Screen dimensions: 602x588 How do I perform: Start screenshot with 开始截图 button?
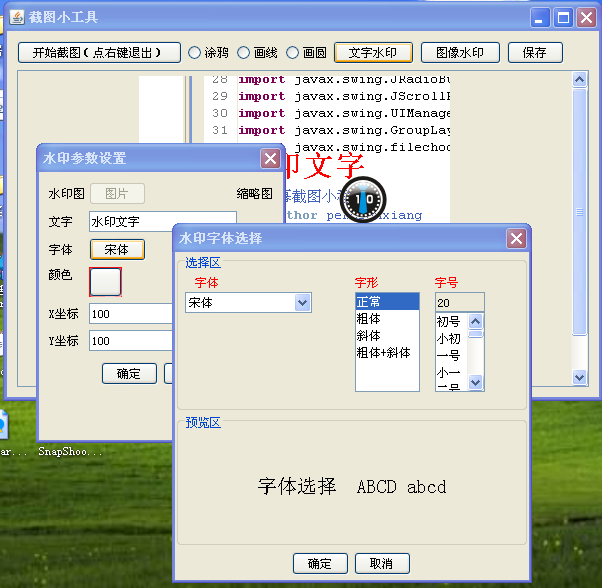click(x=99, y=53)
